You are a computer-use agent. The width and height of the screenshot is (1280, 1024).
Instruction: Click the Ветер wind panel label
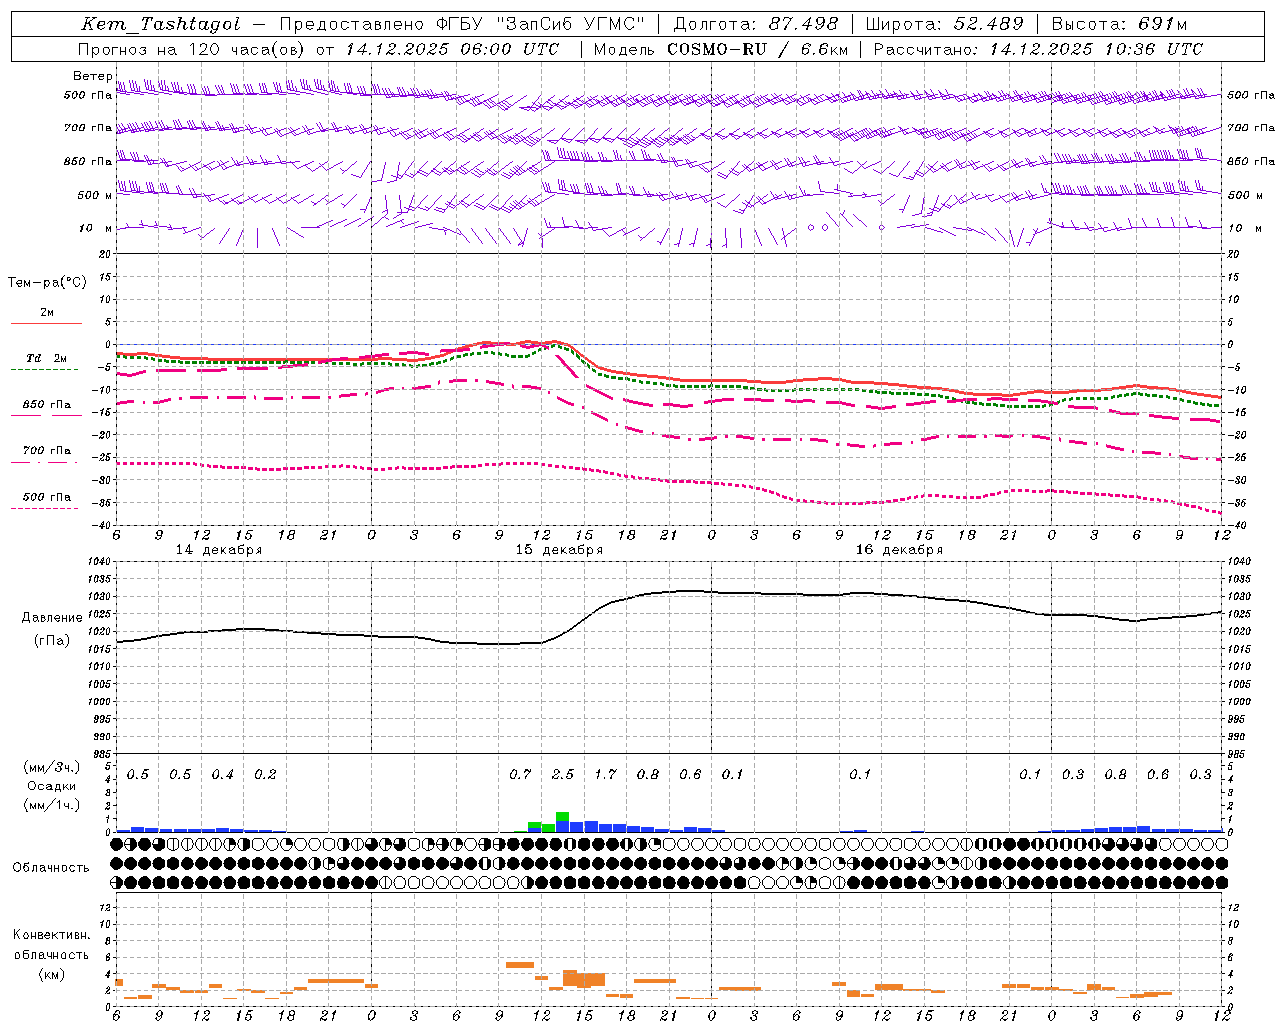[x=93, y=76]
